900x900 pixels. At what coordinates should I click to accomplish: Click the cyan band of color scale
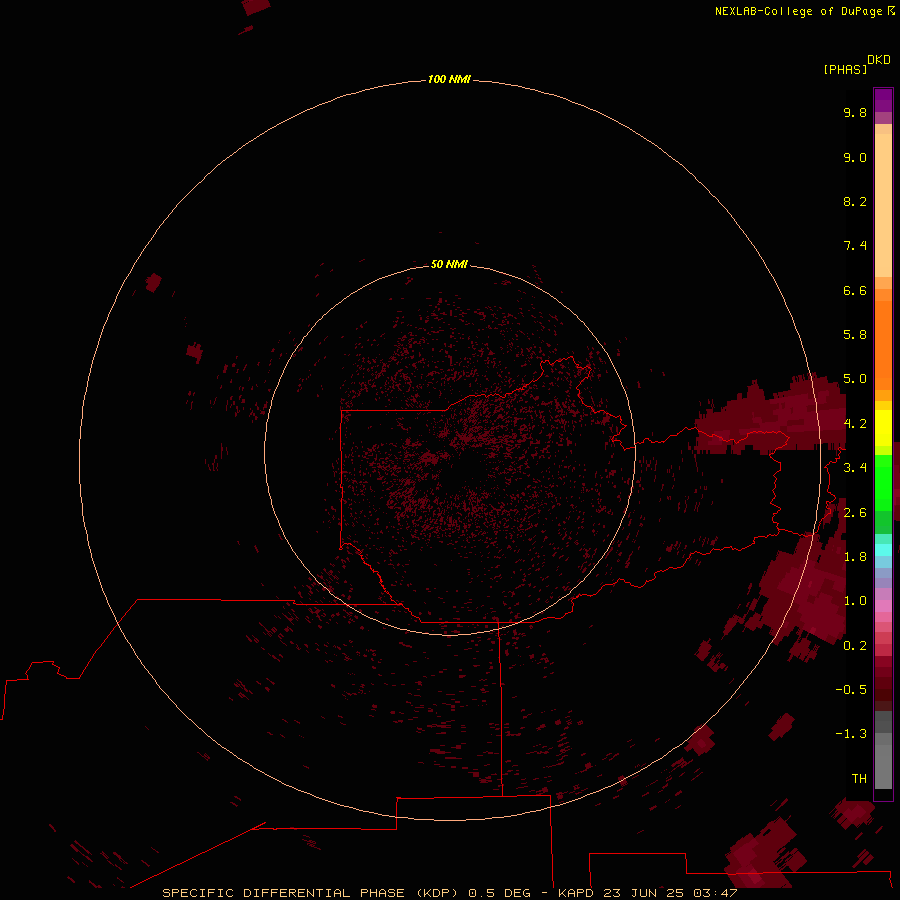pyautogui.click(x=883, y=550)
